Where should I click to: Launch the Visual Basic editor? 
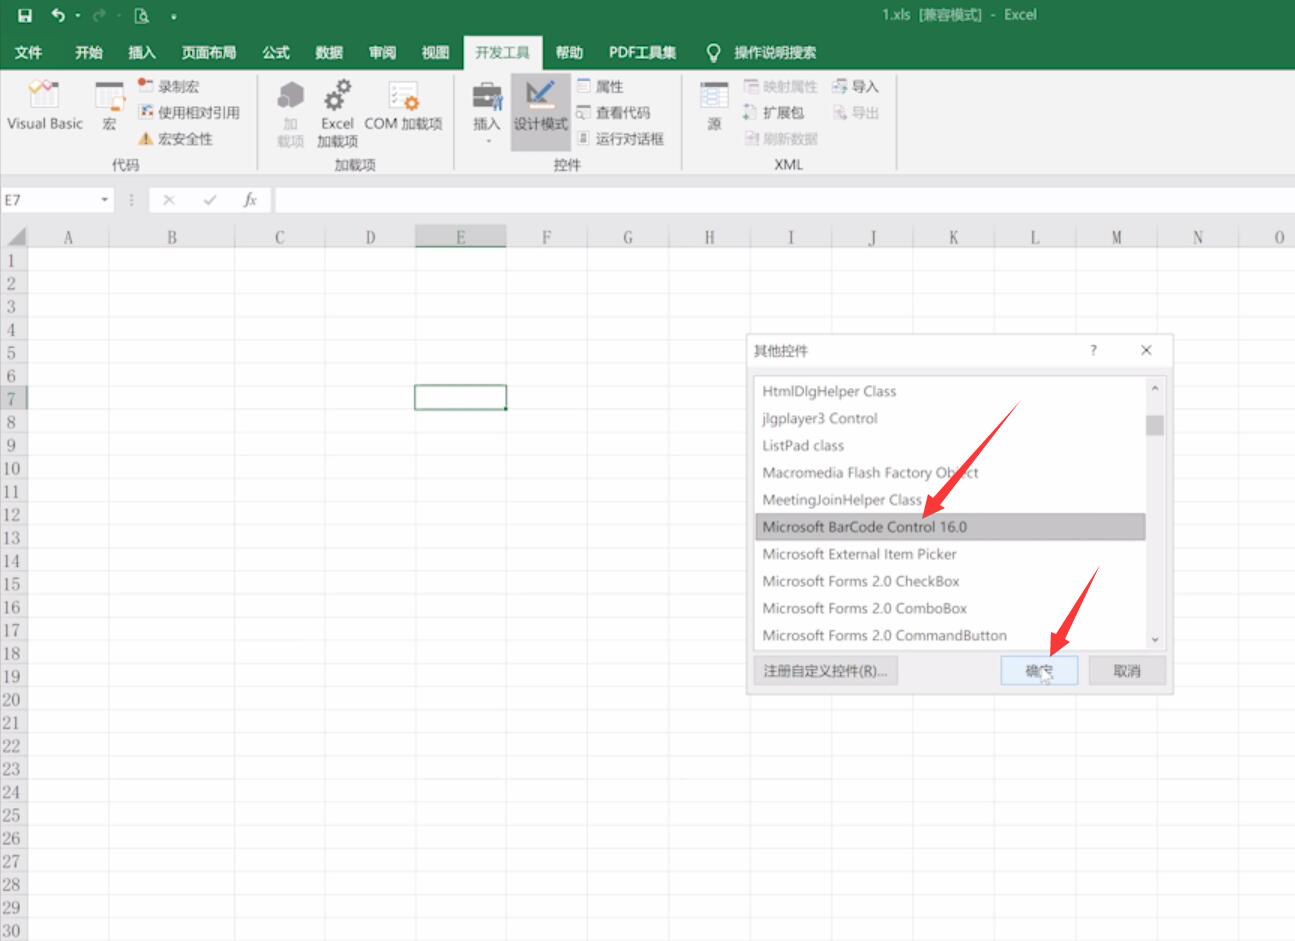click(45, 108)
